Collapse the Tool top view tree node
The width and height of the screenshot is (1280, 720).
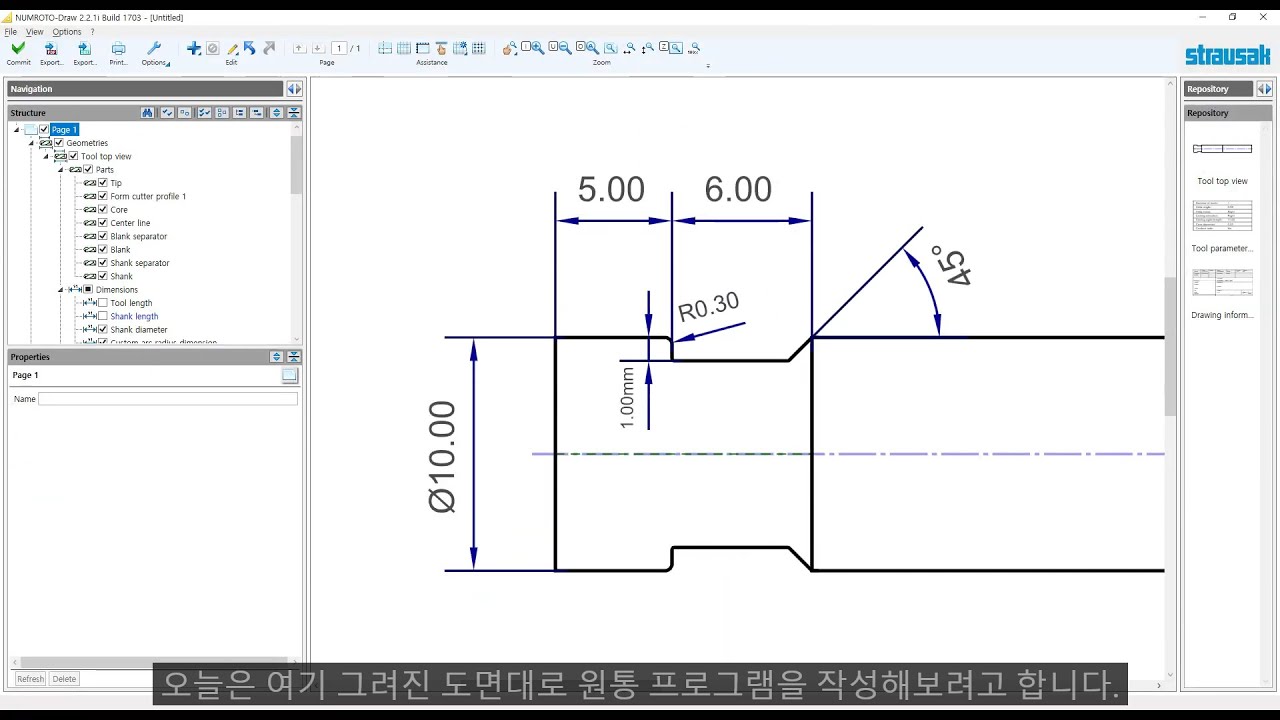46,156
